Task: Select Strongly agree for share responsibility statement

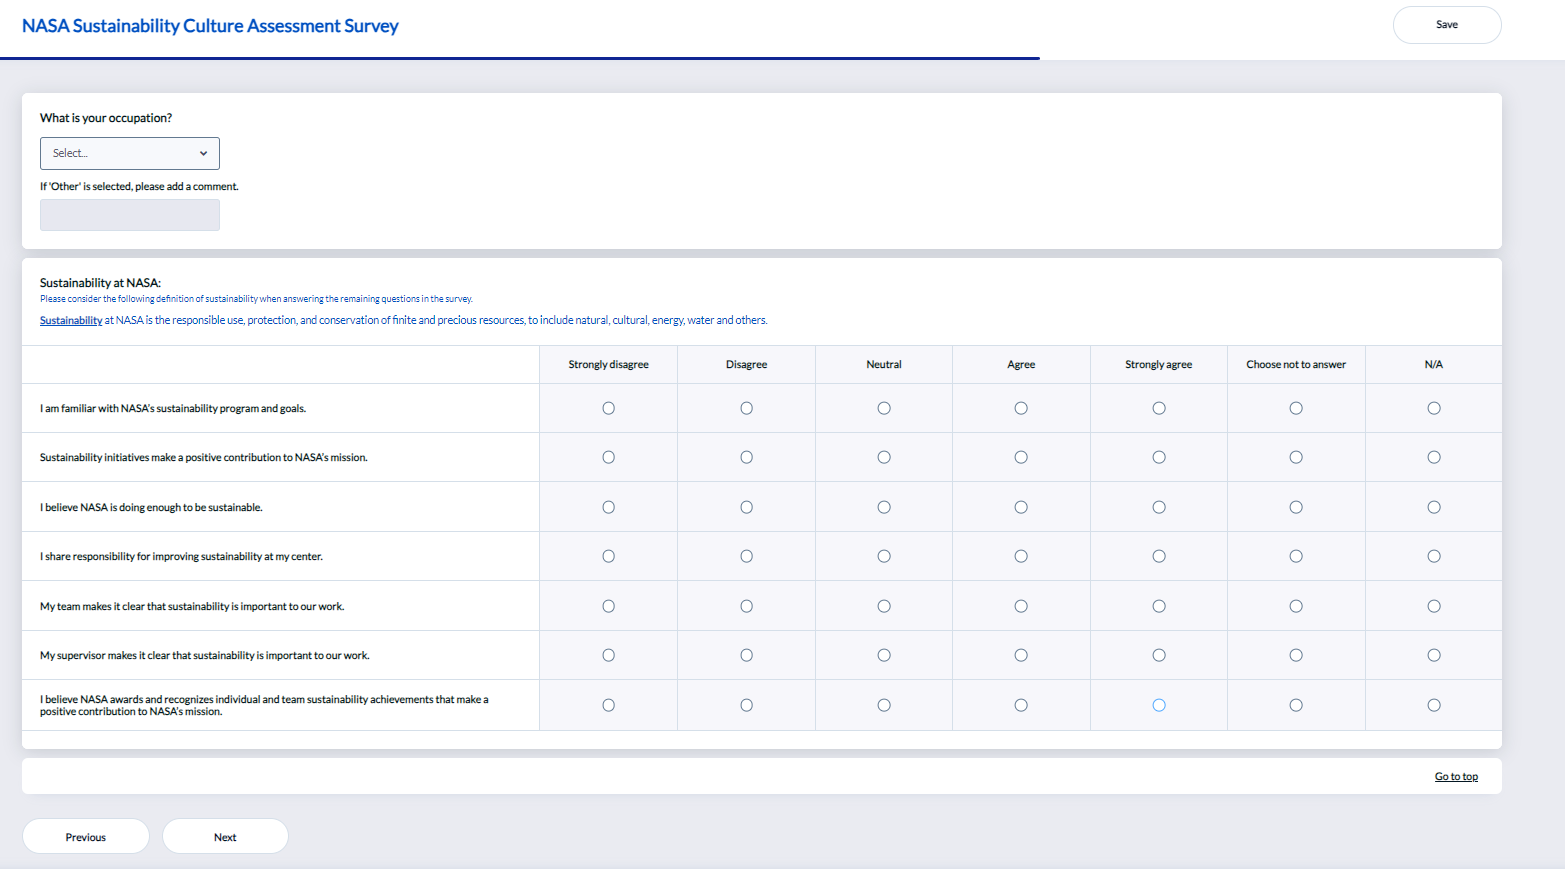Action: point(1159,556)
